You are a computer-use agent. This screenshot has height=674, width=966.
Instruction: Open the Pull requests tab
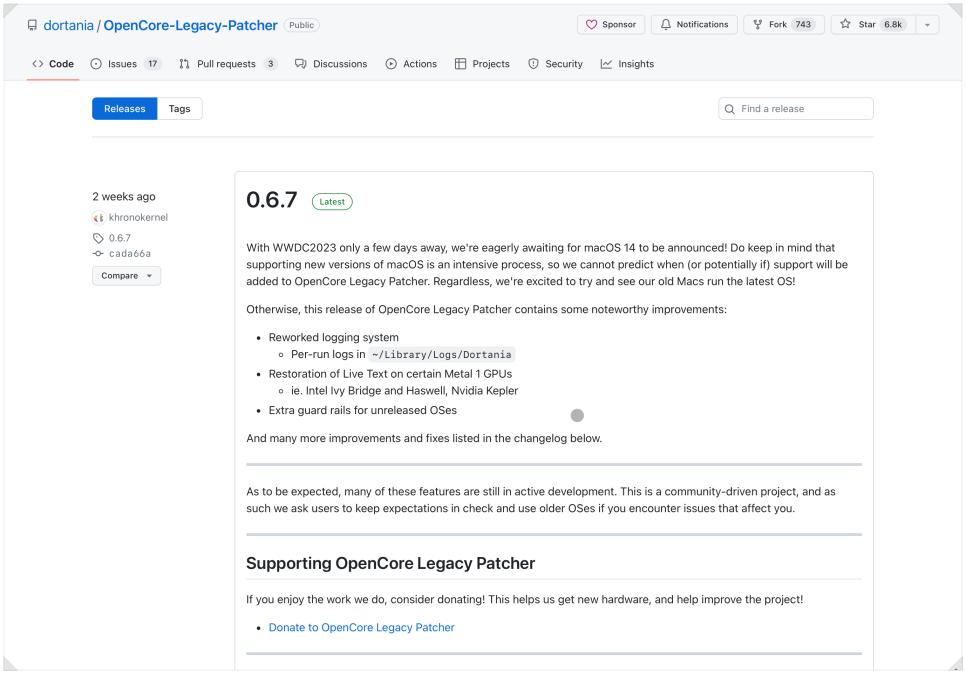pyautogui.click(x=227, y=64)
